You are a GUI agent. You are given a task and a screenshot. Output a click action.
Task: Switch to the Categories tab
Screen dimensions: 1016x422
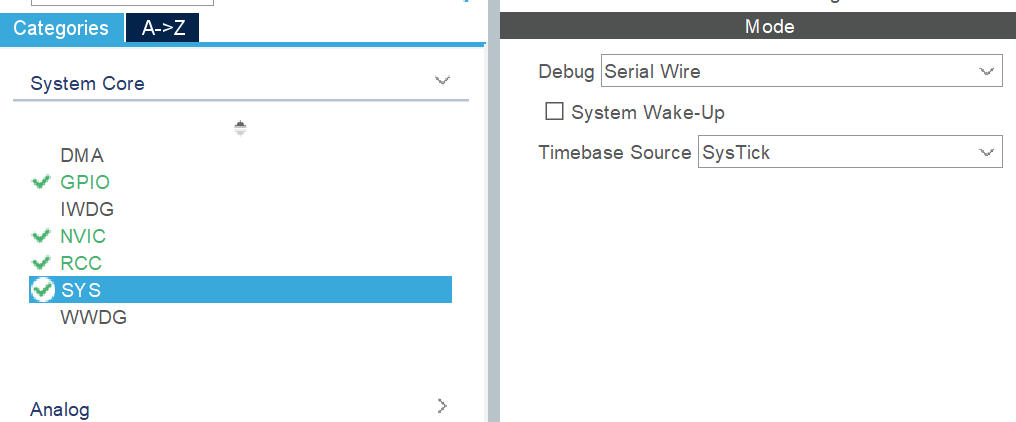(x=62, y=29)
